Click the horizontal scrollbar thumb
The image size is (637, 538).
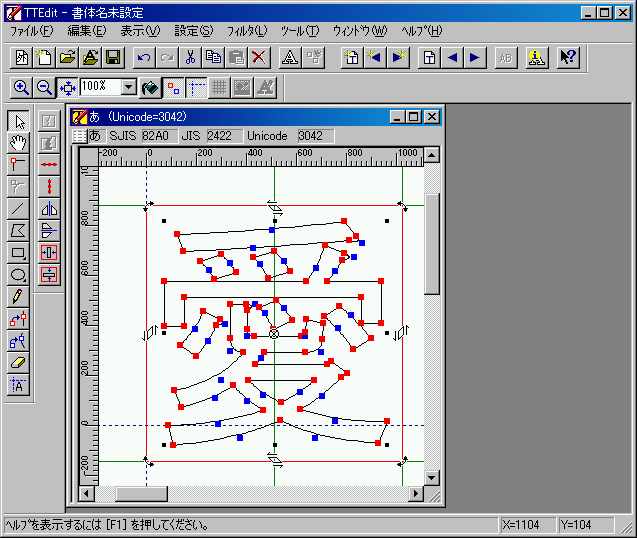pyautogui.click(x=141, y=494)
